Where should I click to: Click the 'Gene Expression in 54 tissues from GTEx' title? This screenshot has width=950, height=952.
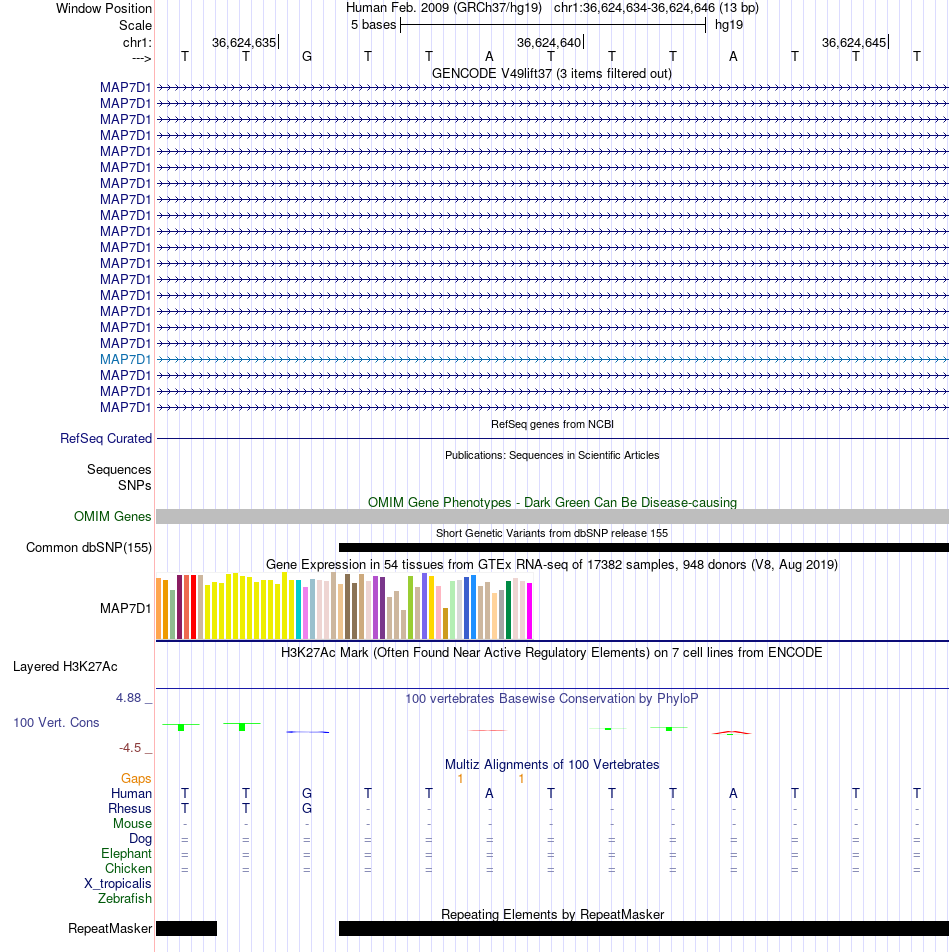pyautogui.click(x=552, y=565)
